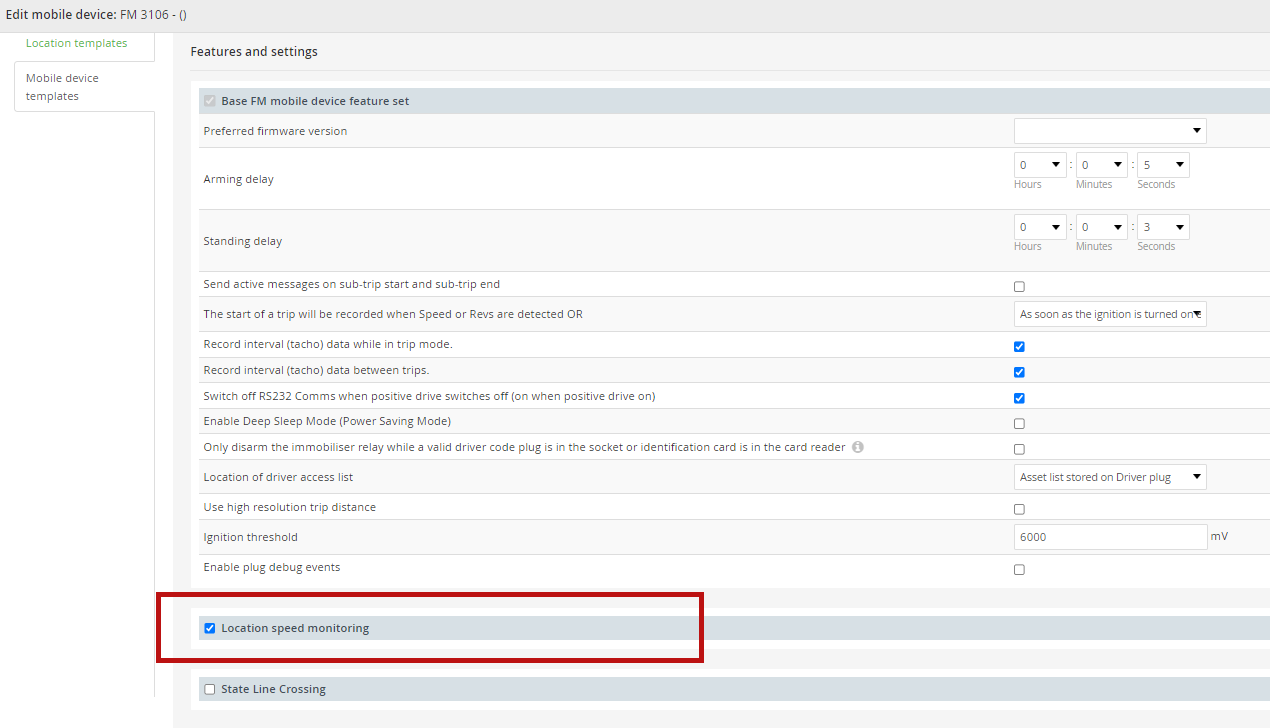
Task: Click Preferred firmware version label
Action: pyautogui.click(x=275, y=131)
